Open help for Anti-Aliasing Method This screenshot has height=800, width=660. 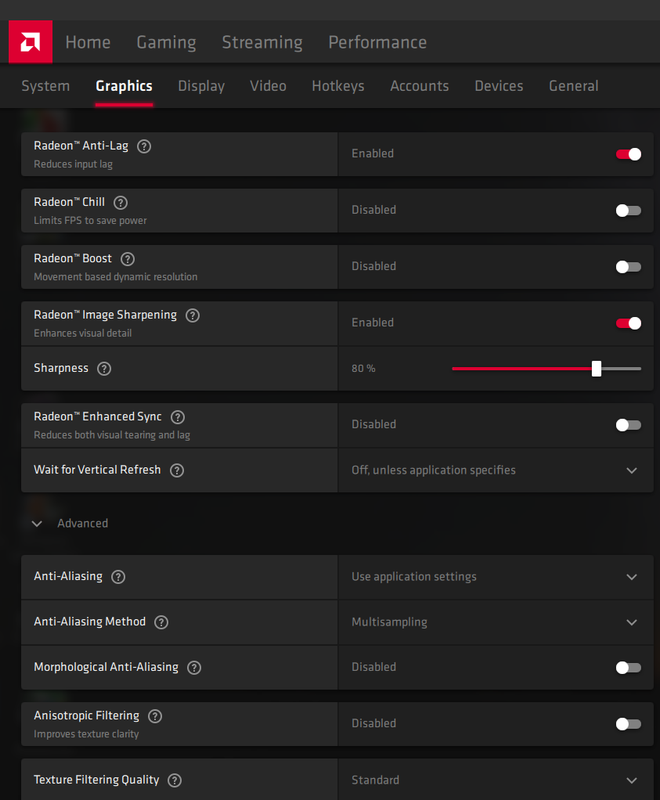point(161,622)
